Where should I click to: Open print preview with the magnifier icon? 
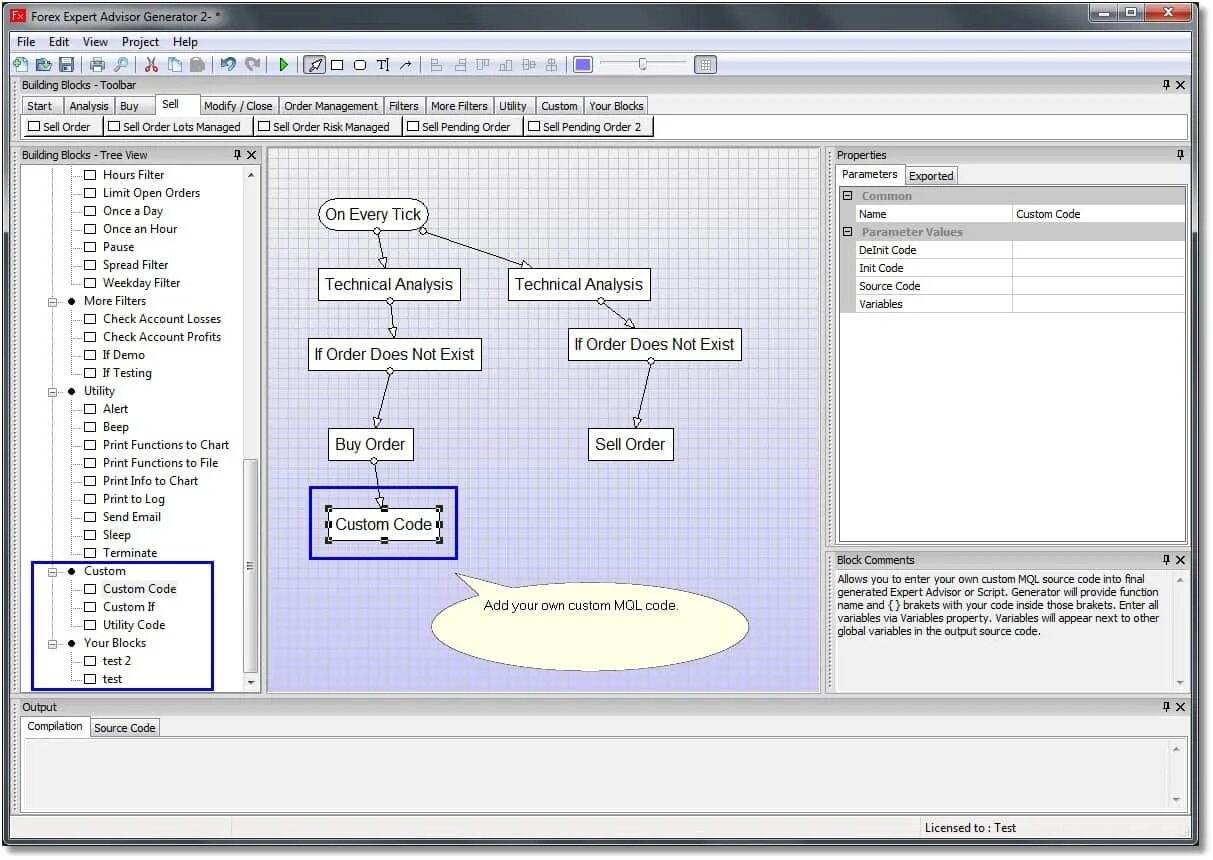pos(120,64)
